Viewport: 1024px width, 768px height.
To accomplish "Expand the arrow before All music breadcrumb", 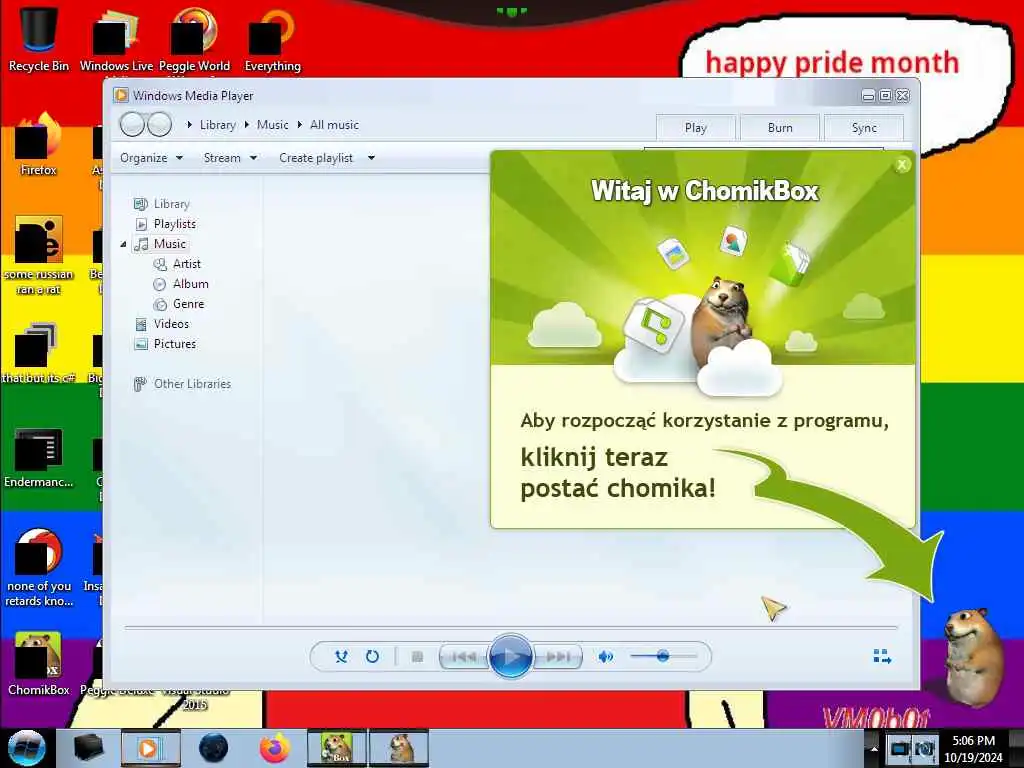I will (300, 124).
